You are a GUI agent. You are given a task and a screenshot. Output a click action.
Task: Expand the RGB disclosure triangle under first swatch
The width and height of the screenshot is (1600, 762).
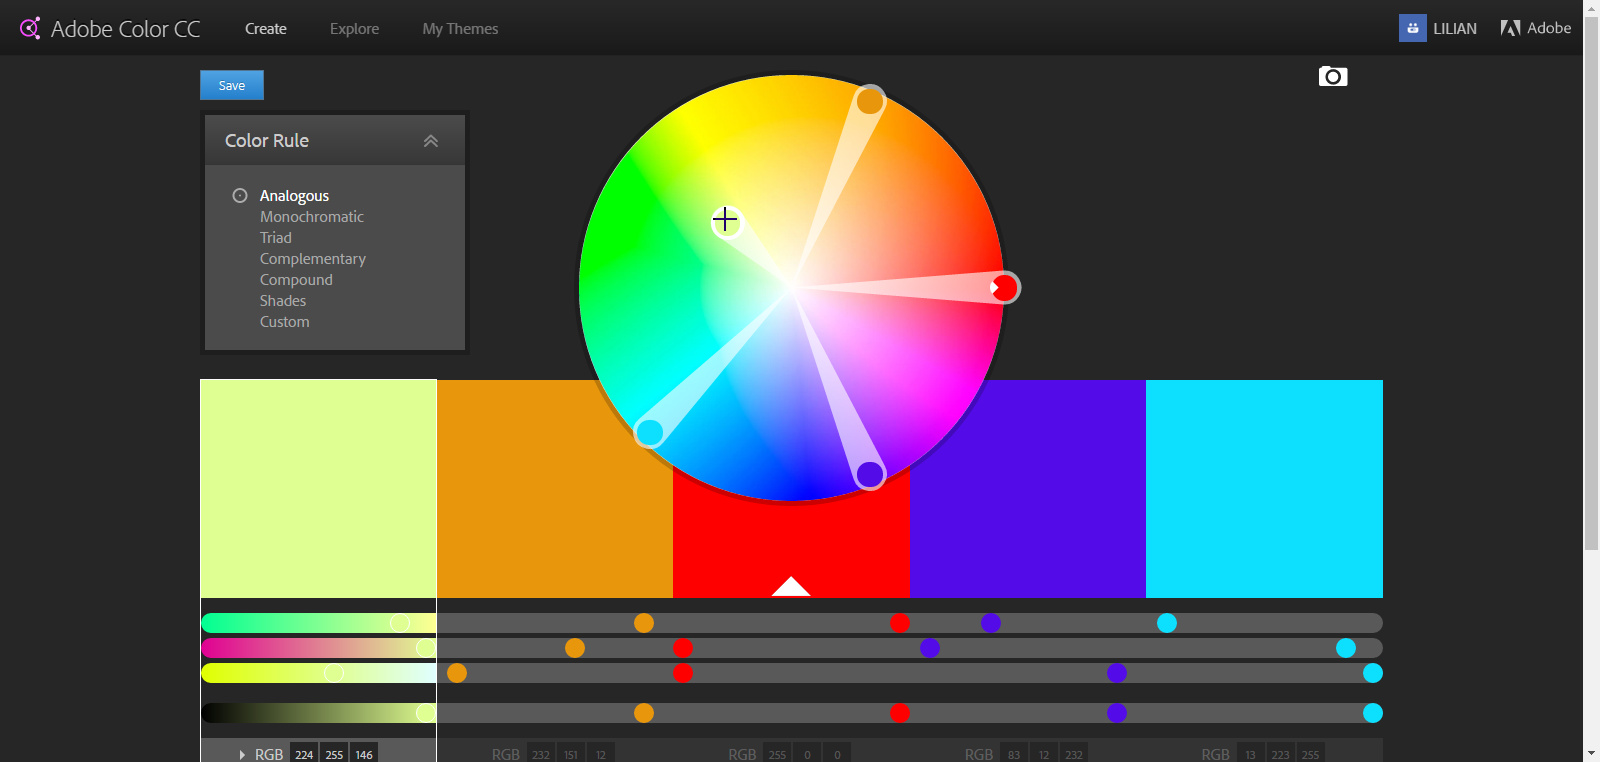(x=242, y=755)
